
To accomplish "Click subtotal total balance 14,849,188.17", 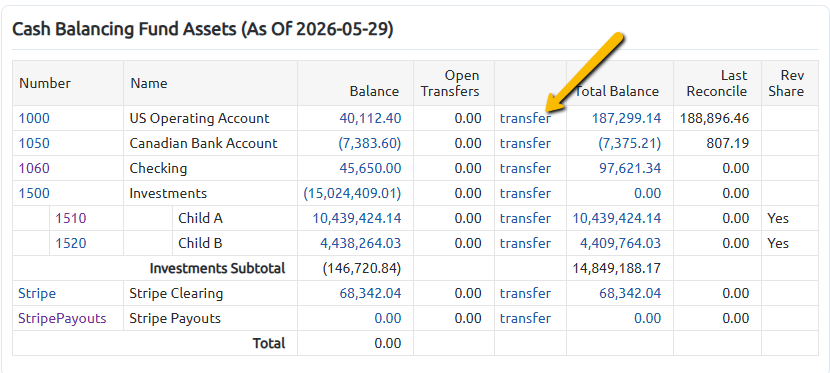I will click(x=617, y=269).
